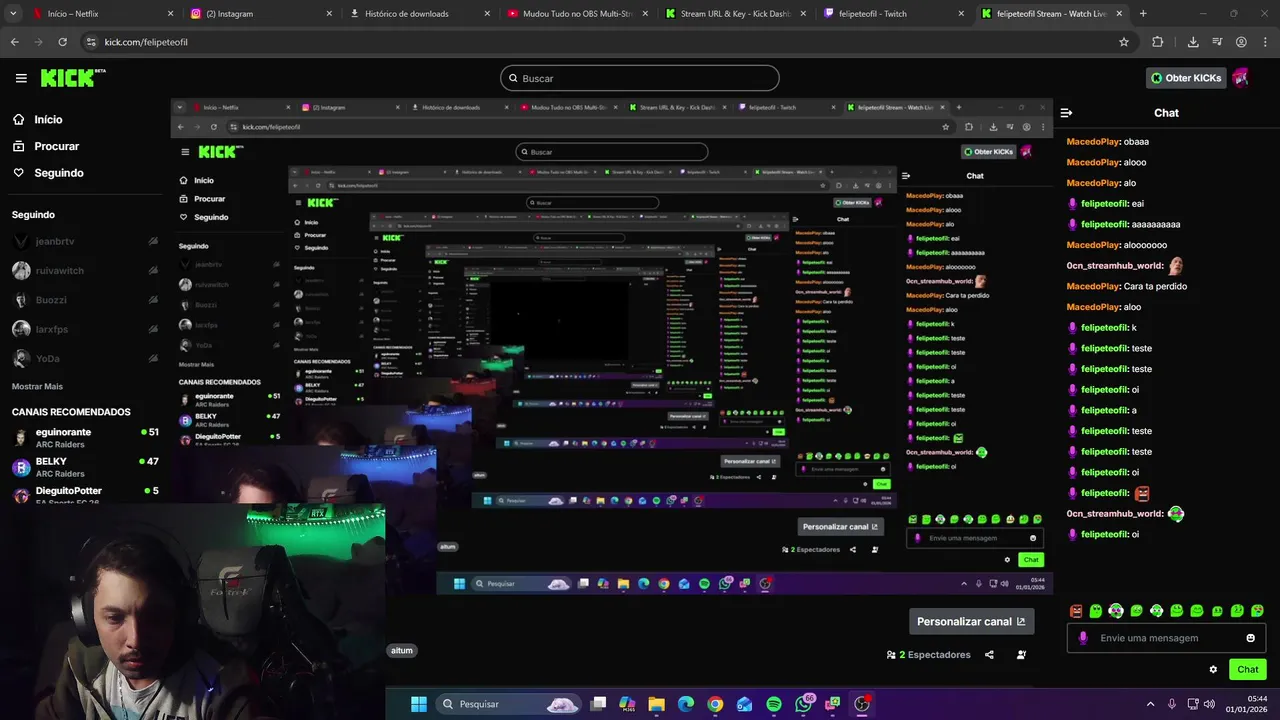Switch to the Histórico de downloads tab

(x=420, y=14)
